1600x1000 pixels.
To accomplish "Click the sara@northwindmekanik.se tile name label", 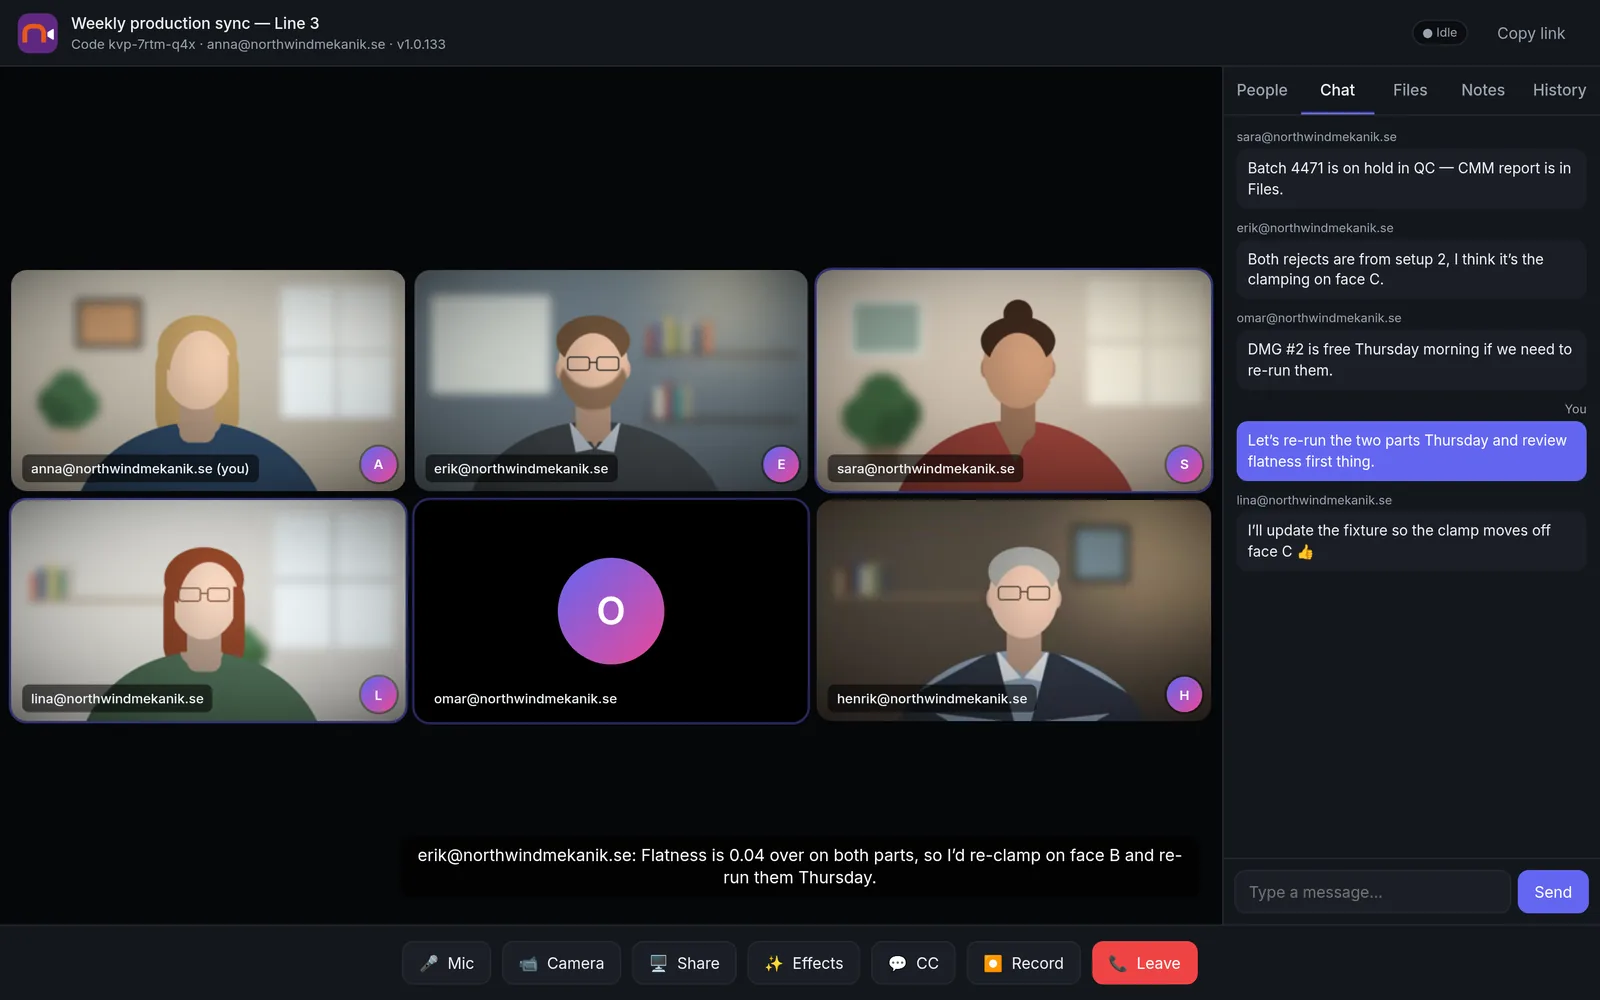I will 925,468.
